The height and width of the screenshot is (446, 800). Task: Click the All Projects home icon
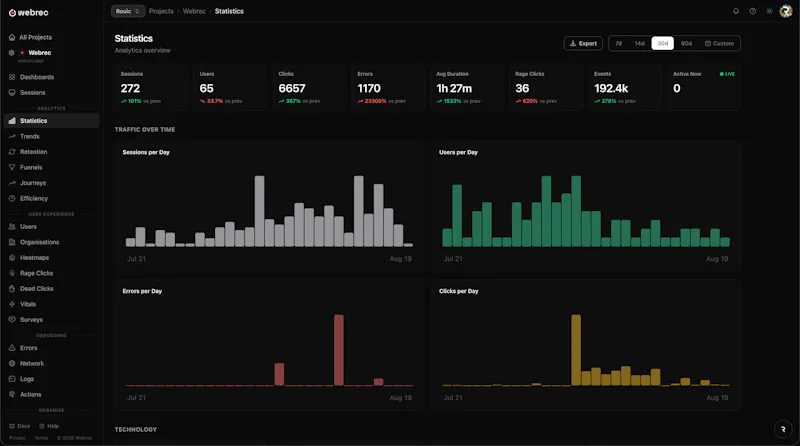[12, 37]
